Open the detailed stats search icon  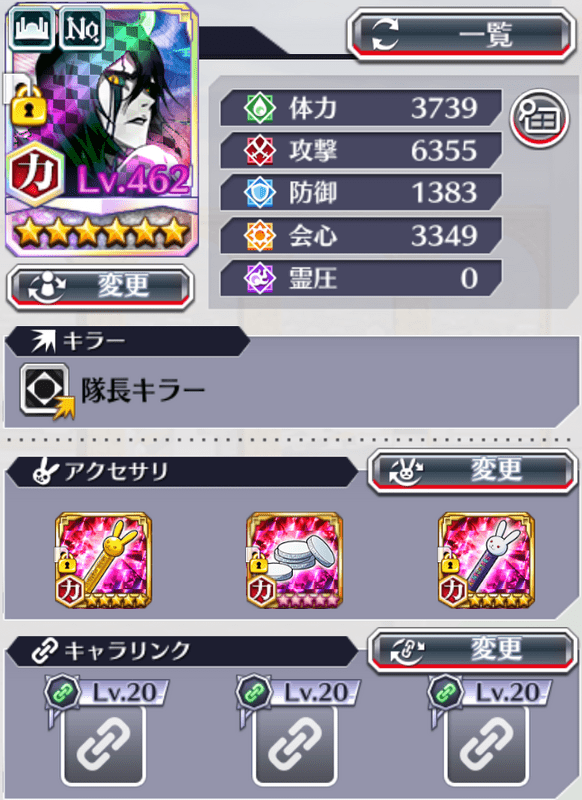coord(539,118)
